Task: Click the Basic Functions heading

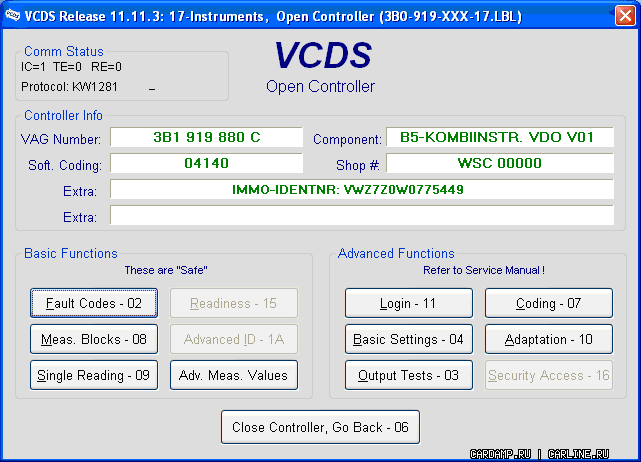Action: tap(71, 253)
